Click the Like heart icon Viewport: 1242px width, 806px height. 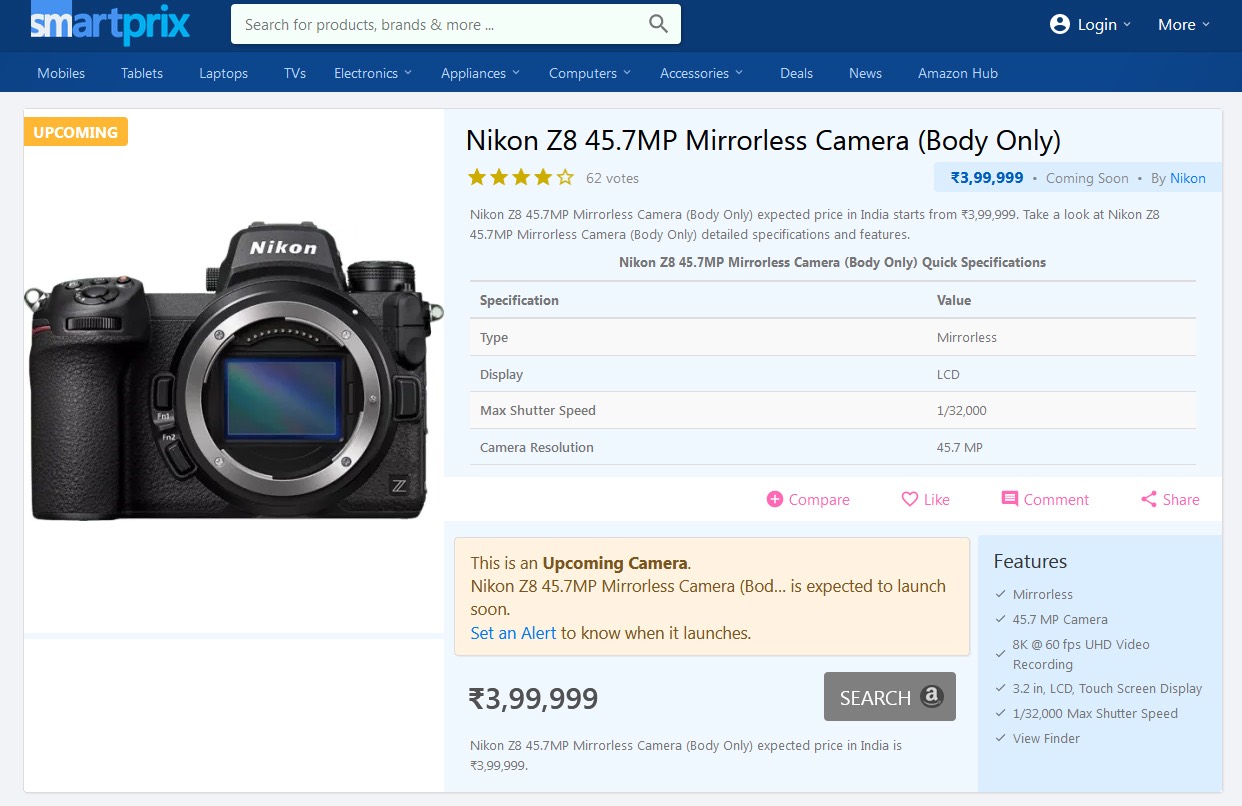[x=909, y=499]
